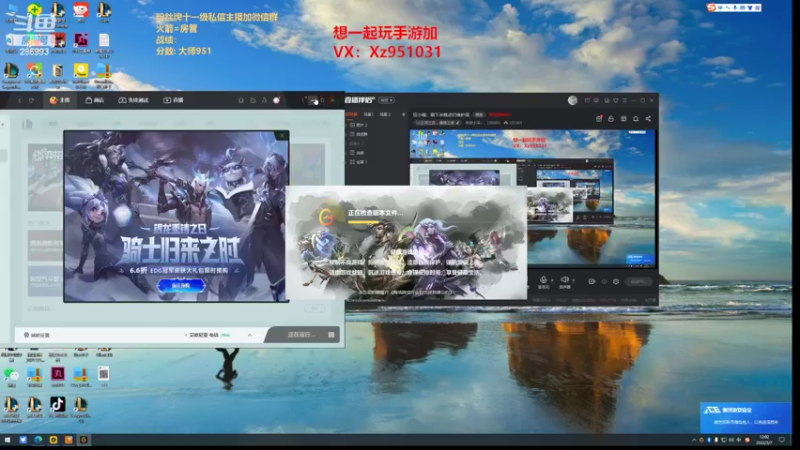Image resolution: width=800 pixels, height=450 pixels.
Task: Click the start-streaming pill button
Action: click(638, 281)
